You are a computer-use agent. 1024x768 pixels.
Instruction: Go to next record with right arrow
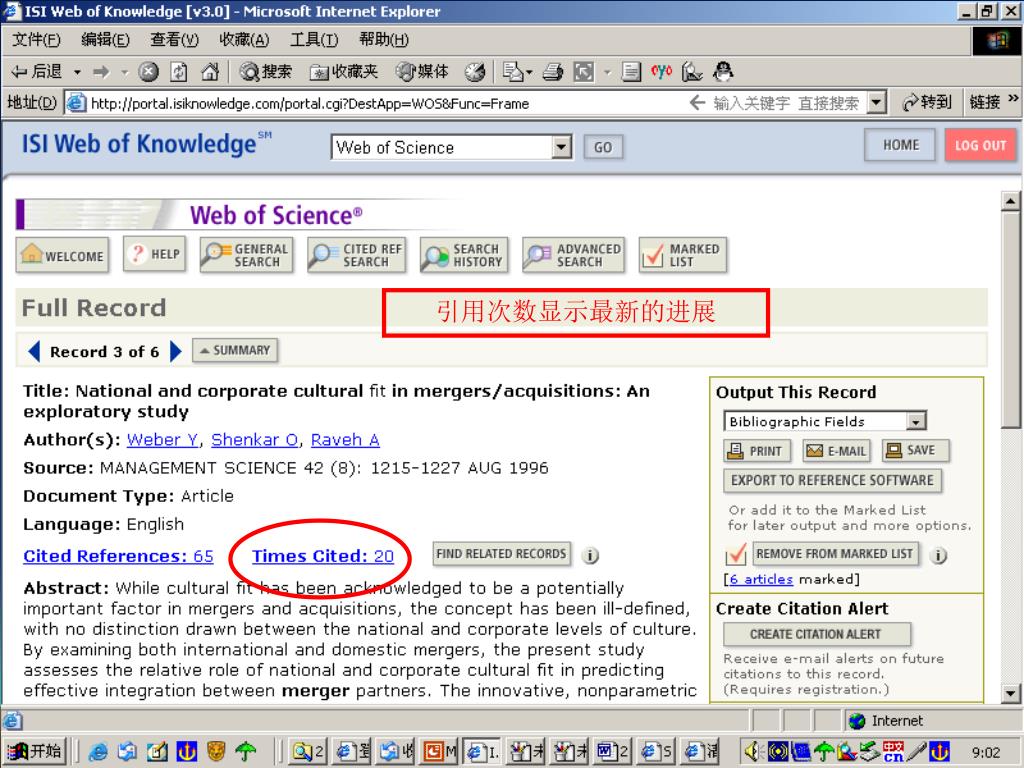175,351
